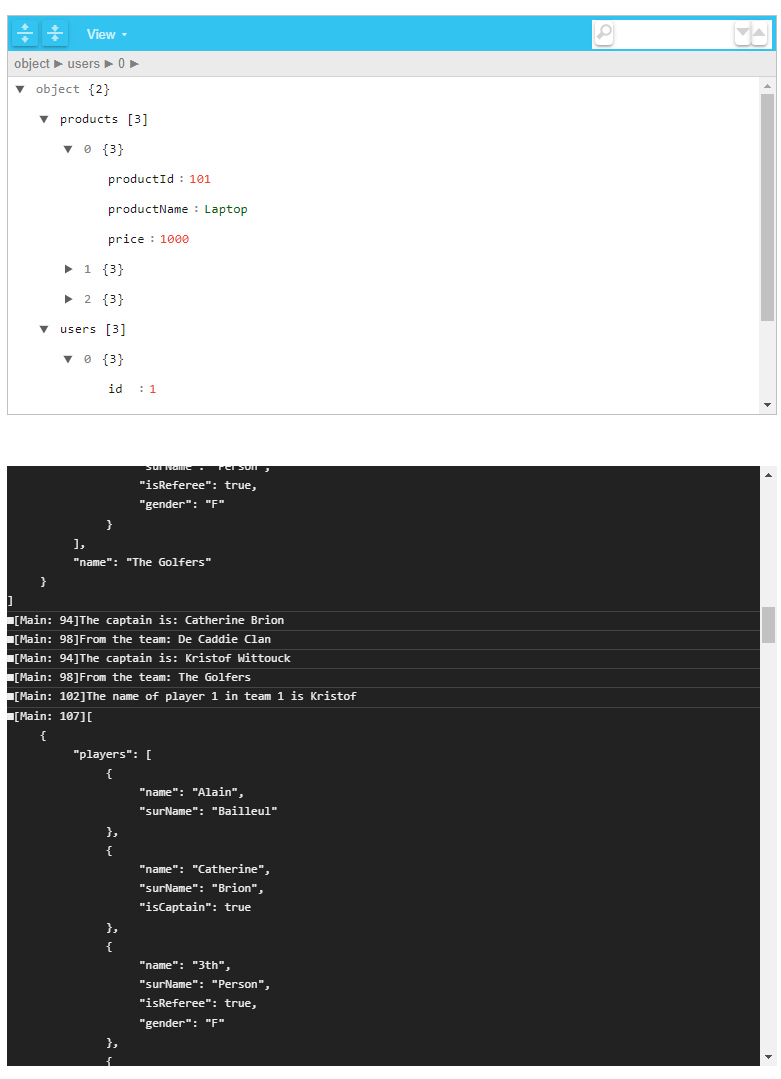Click 'users' in the breadcrumb path
This screenshot has width=781, height=1079.
pyautogui.click(x=84, y=64)
